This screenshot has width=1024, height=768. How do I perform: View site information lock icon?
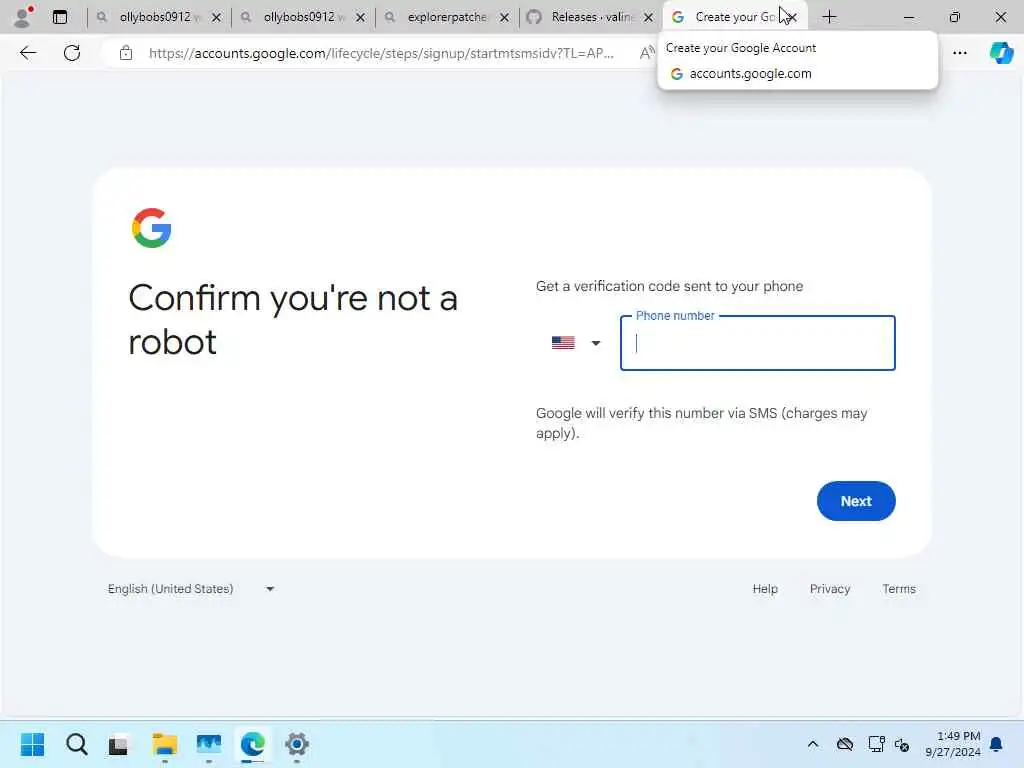coord(126,53)
